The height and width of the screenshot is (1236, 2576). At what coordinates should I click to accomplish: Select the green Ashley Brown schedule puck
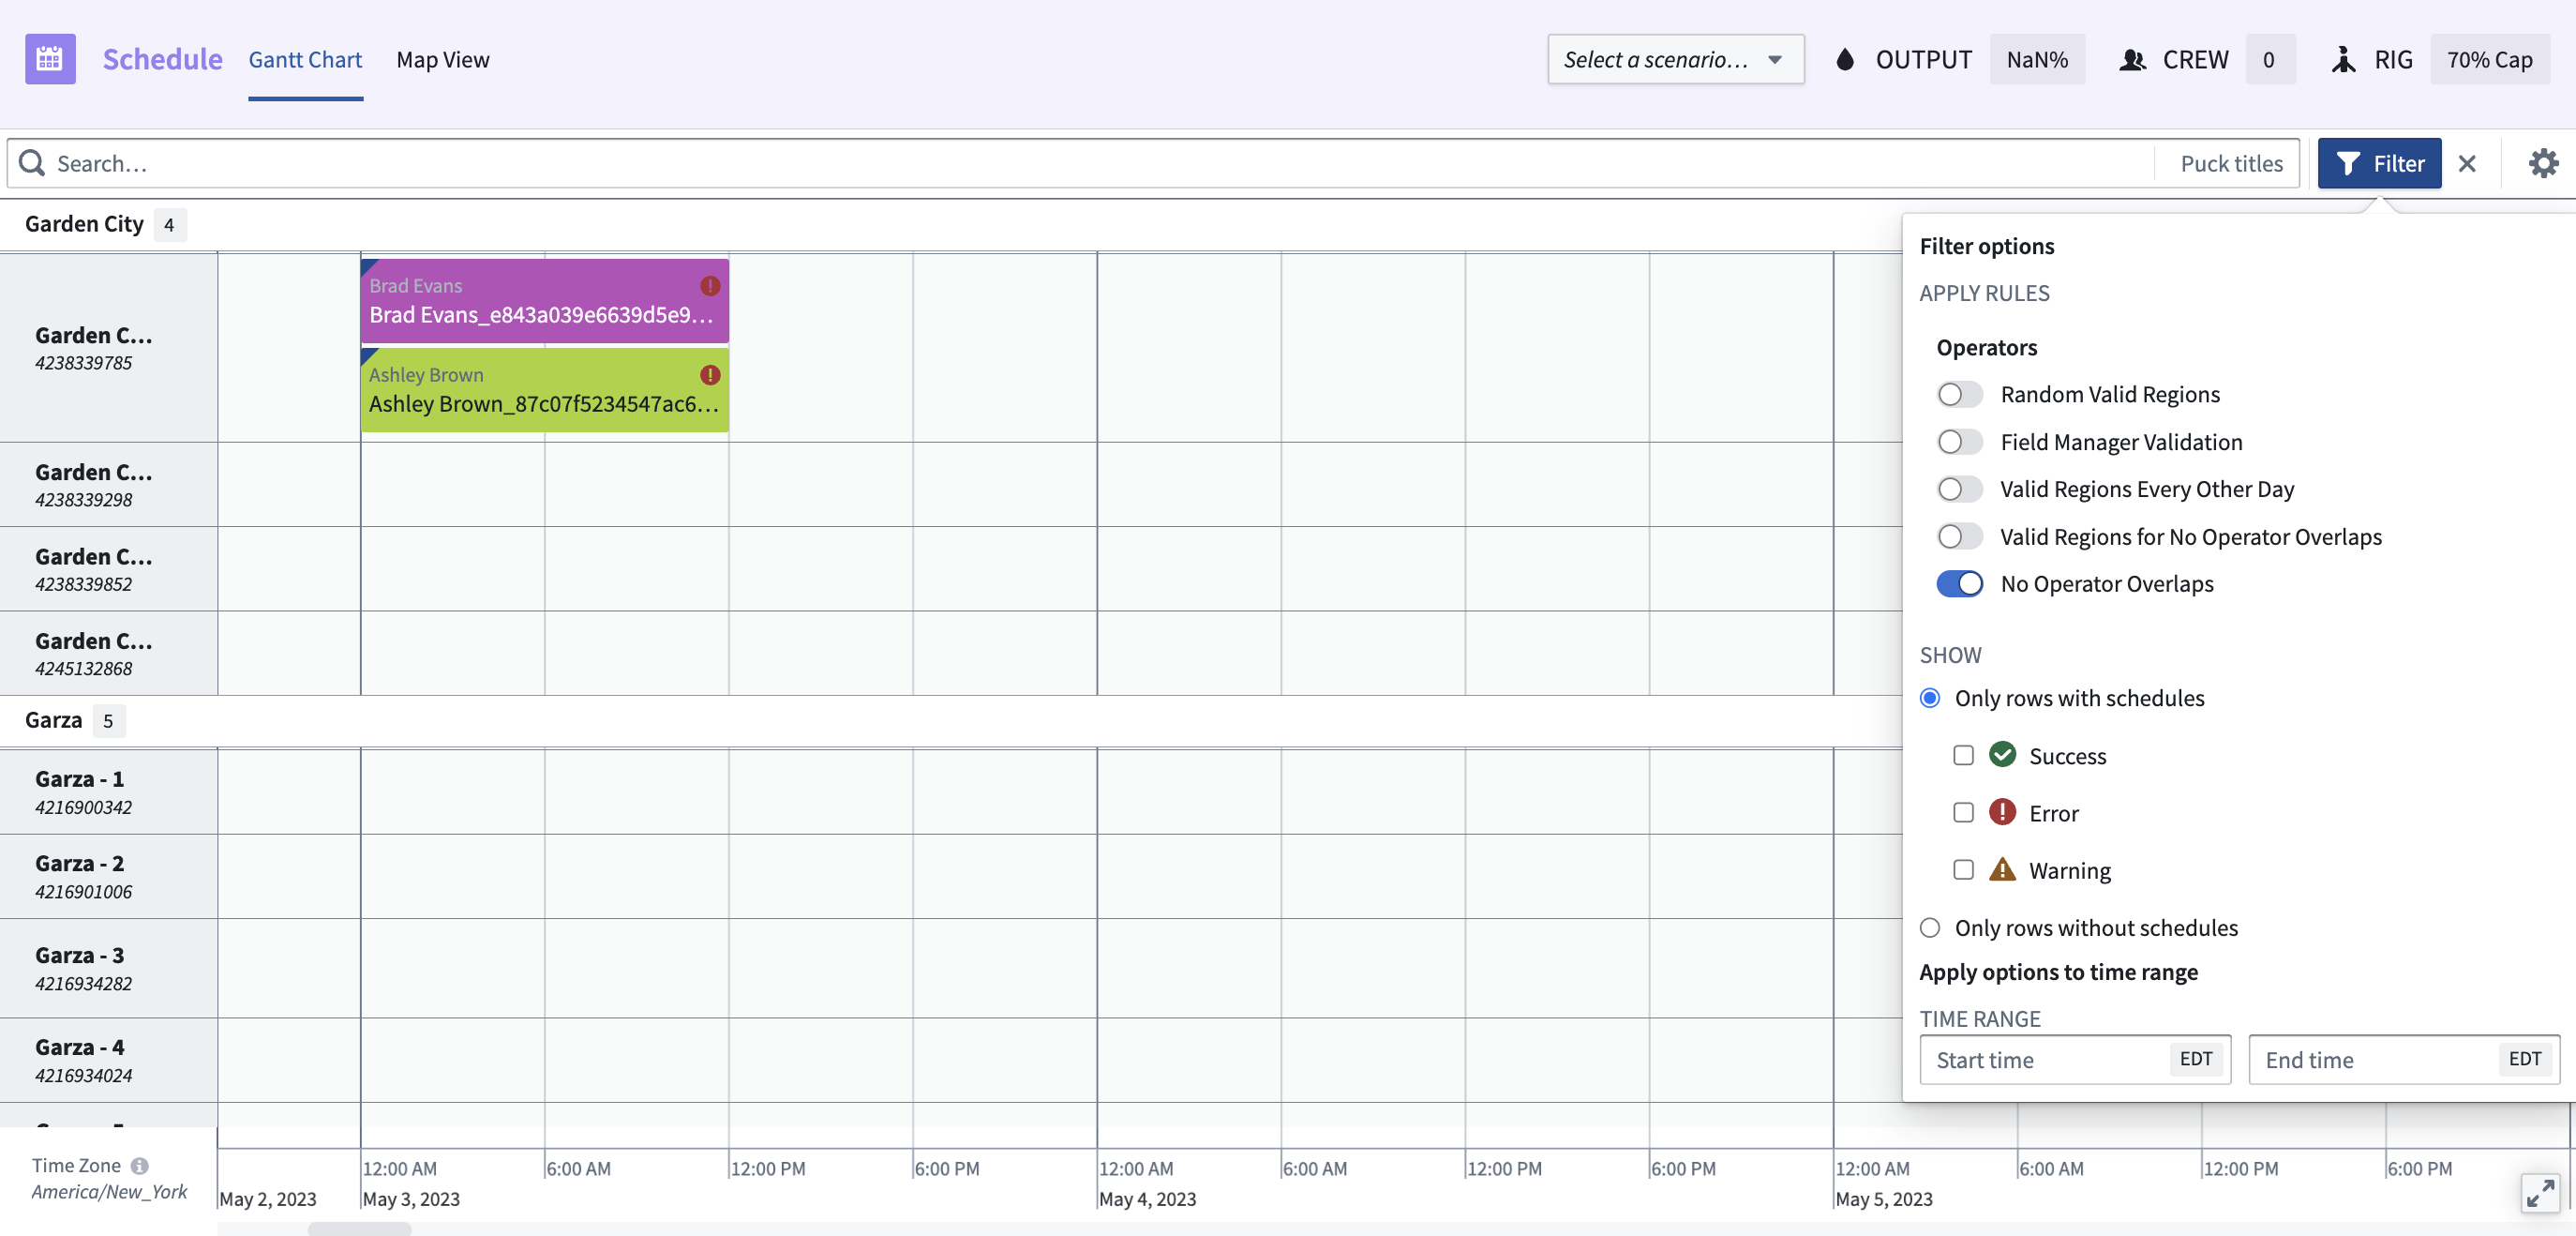(544, 390)
